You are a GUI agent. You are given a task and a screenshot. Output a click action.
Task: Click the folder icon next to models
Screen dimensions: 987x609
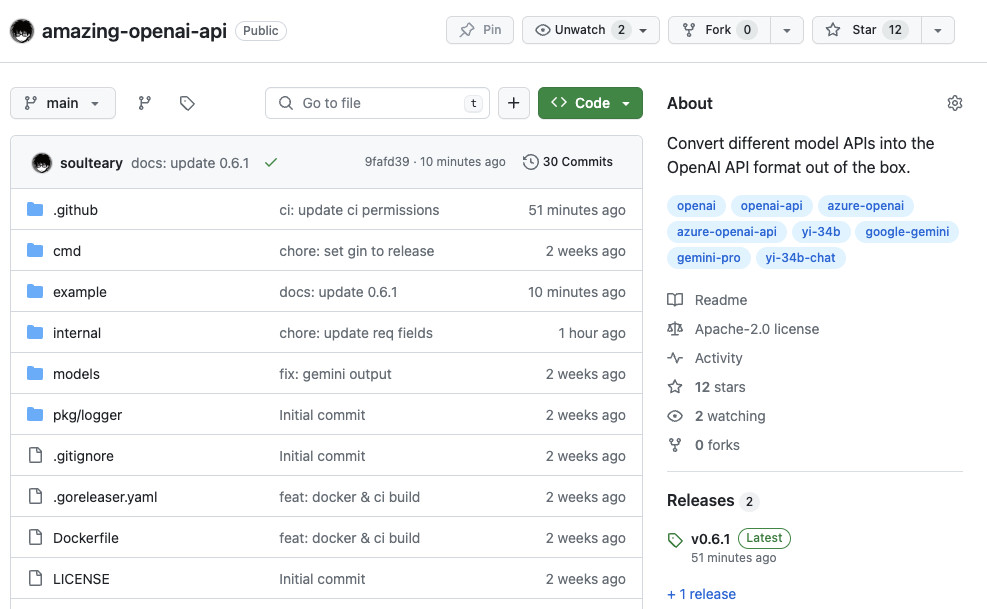coord(35,373)
